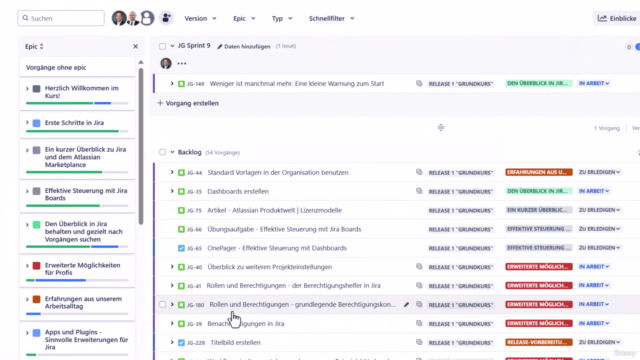Open status dropdown for JG-228
640x360 pixels.
[599, 342]
